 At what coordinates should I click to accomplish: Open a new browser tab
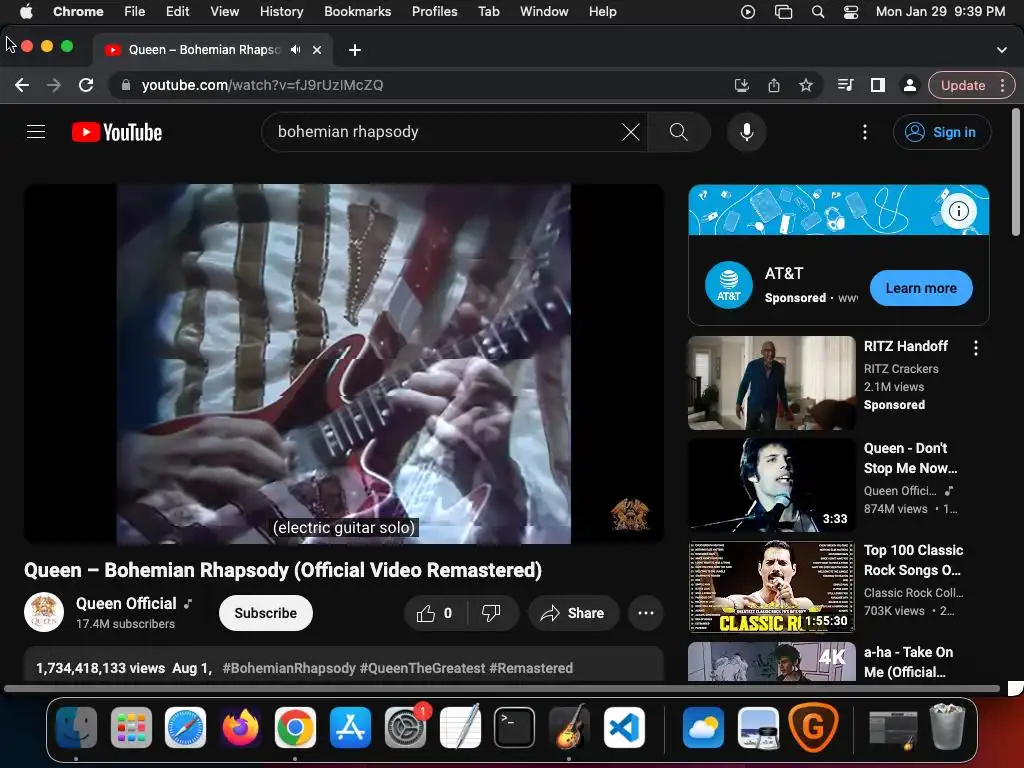click(355, 50)
